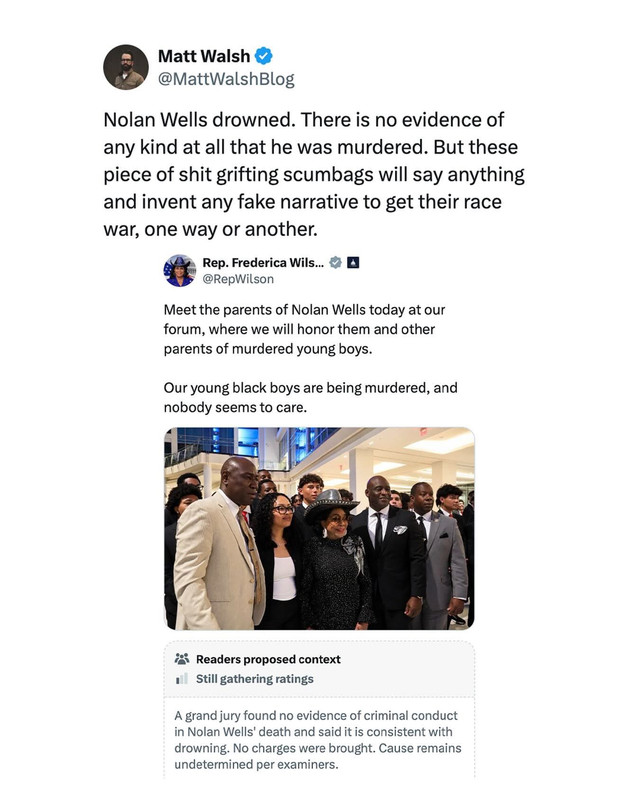This screenshot has height=800, width=640.
Task: Visit the @MattWalshBlog handle
Action: [226, 79]
